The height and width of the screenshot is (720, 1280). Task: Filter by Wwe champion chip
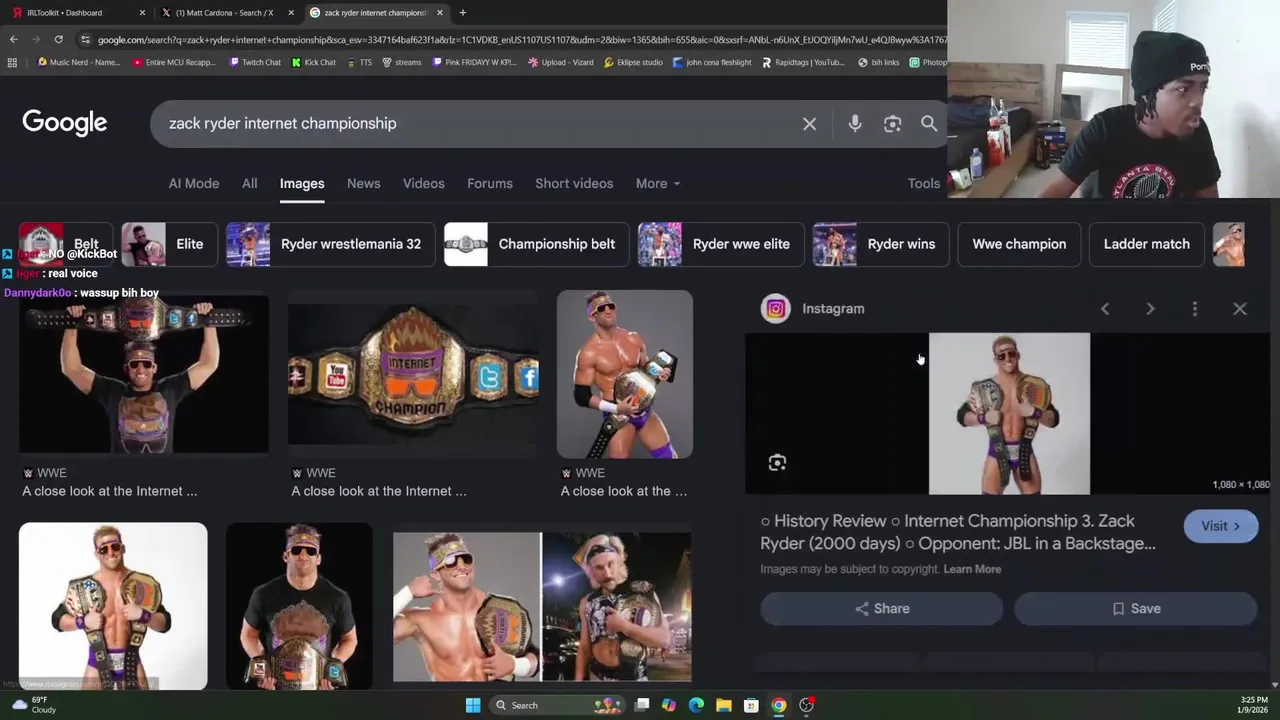point(1019,244)
